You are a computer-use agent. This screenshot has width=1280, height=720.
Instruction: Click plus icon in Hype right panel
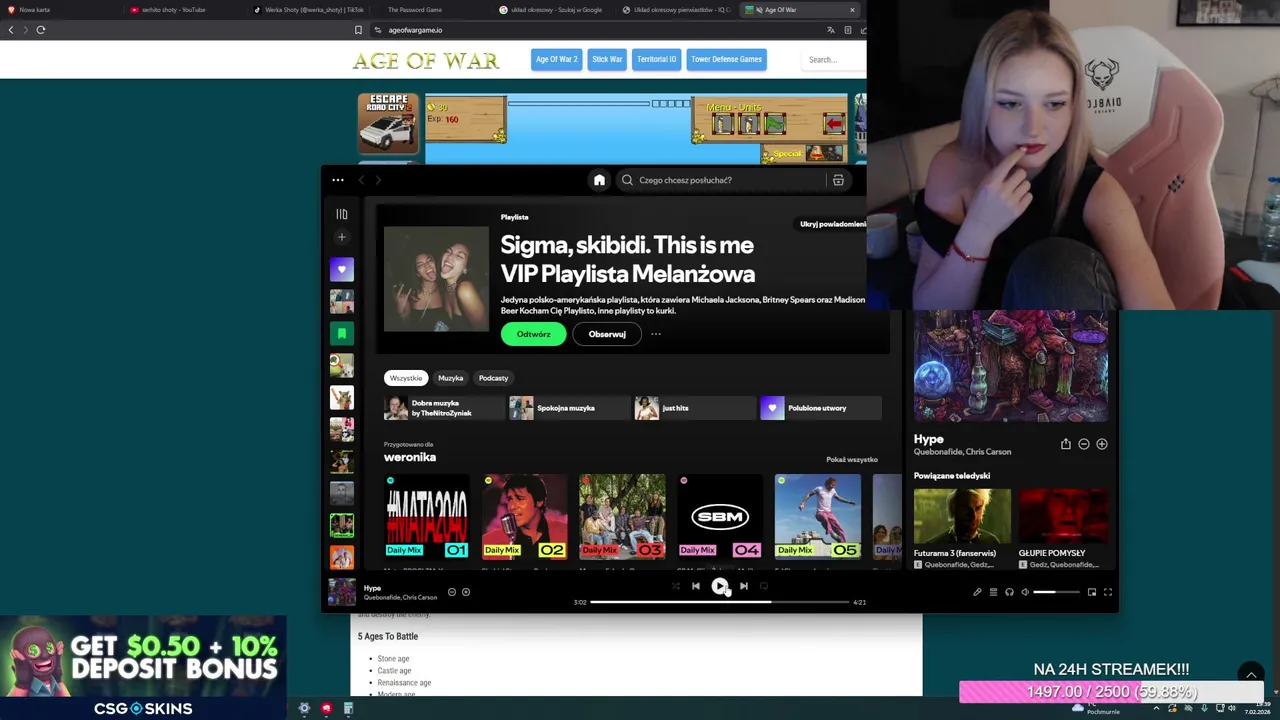(1101, 444)
